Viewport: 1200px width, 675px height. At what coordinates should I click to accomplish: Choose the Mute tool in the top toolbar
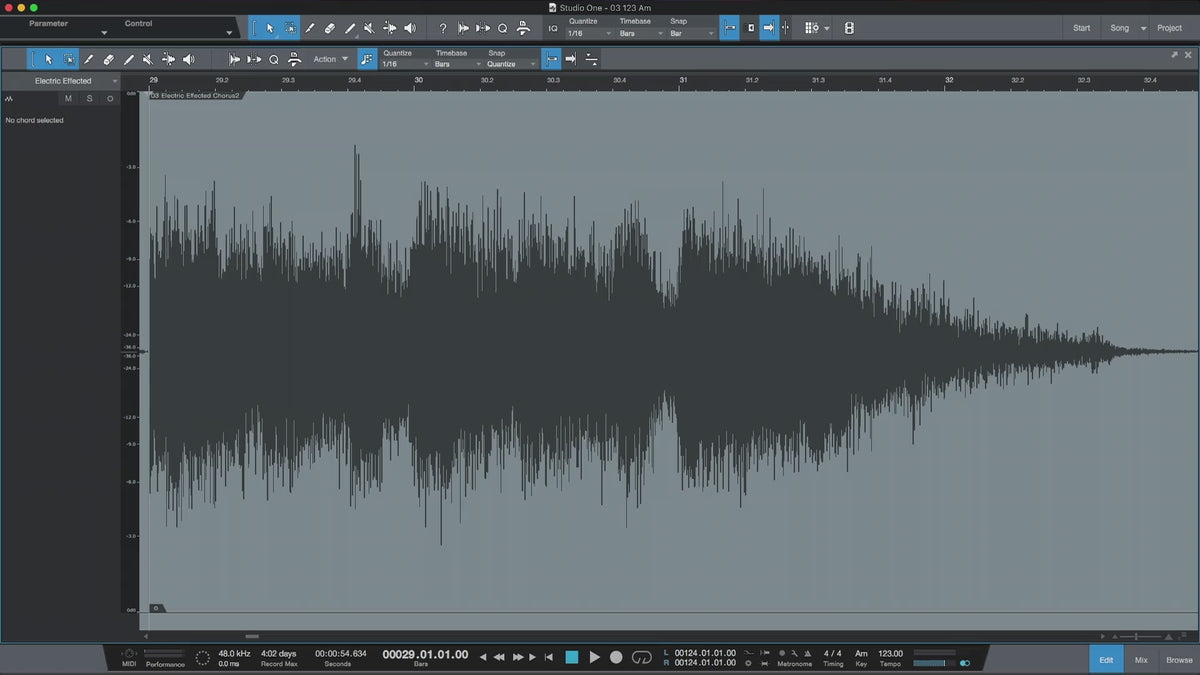pos(369,28)
